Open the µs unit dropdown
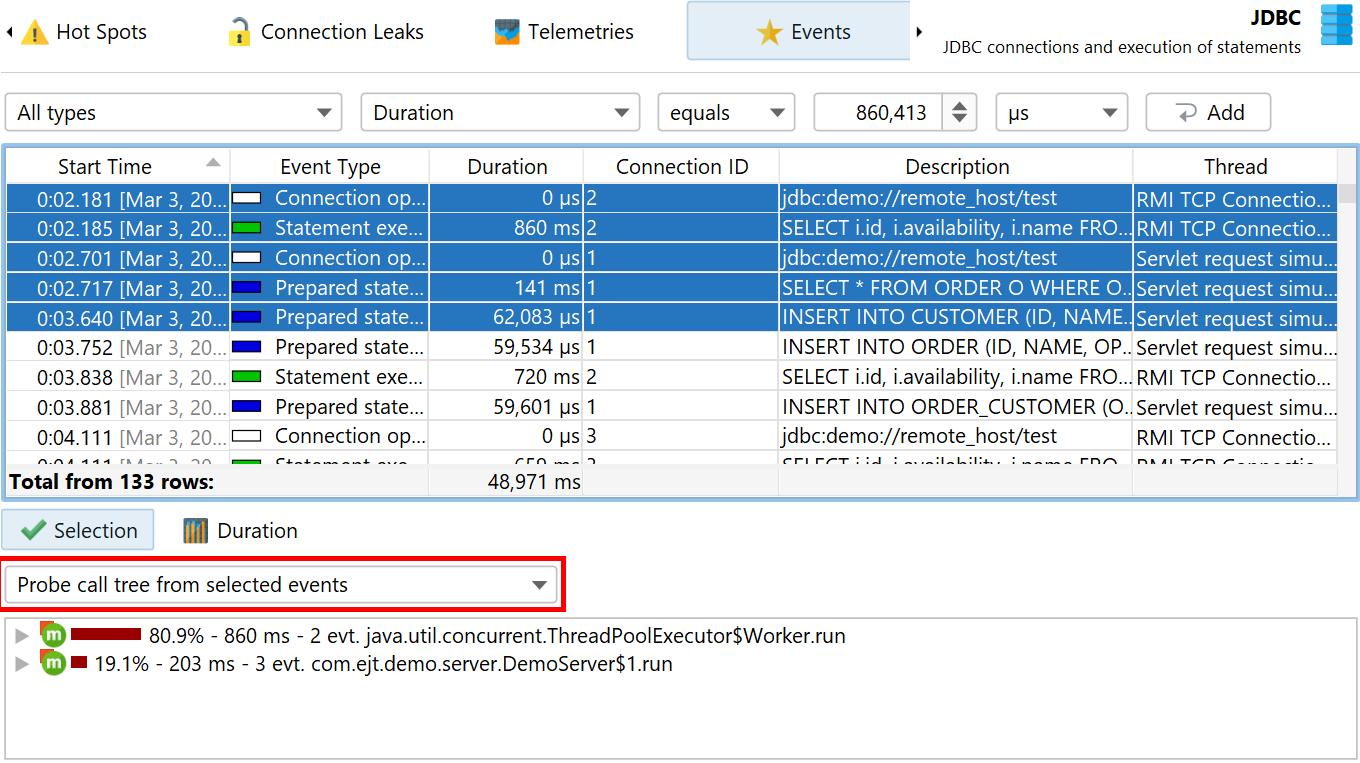This screenshot has height=763, width=1360. (1062, 112)
